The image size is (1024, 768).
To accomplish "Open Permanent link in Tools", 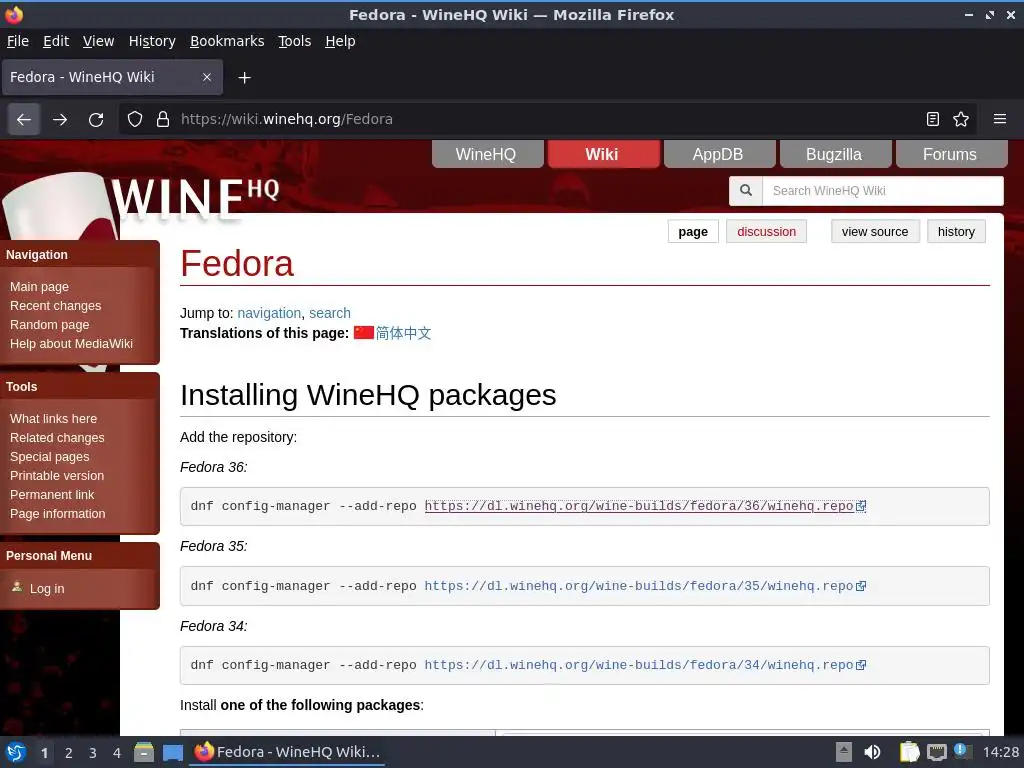I will [52, 494].
